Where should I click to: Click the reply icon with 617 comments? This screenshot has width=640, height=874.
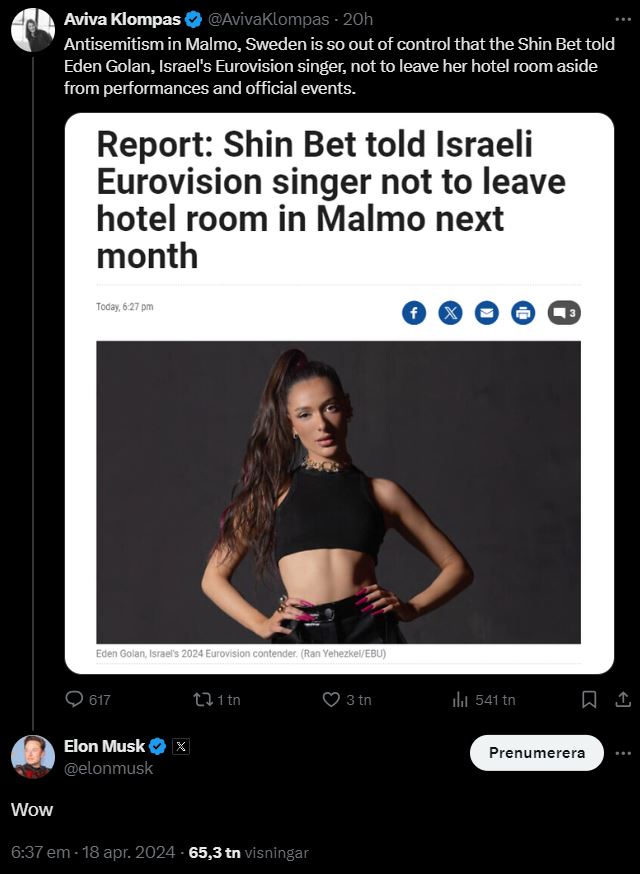[x=74, y=700]
